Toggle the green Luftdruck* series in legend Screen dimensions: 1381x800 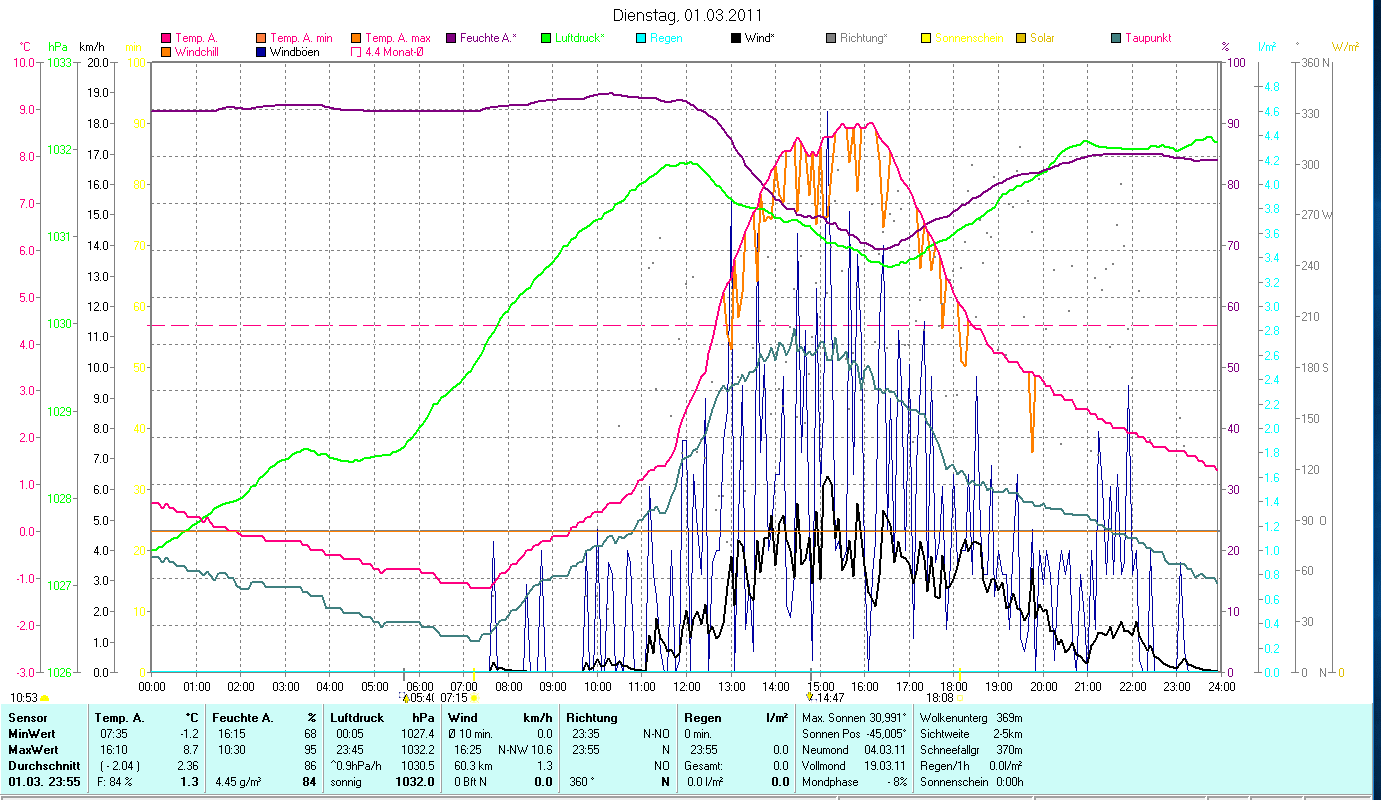point(546,38)
